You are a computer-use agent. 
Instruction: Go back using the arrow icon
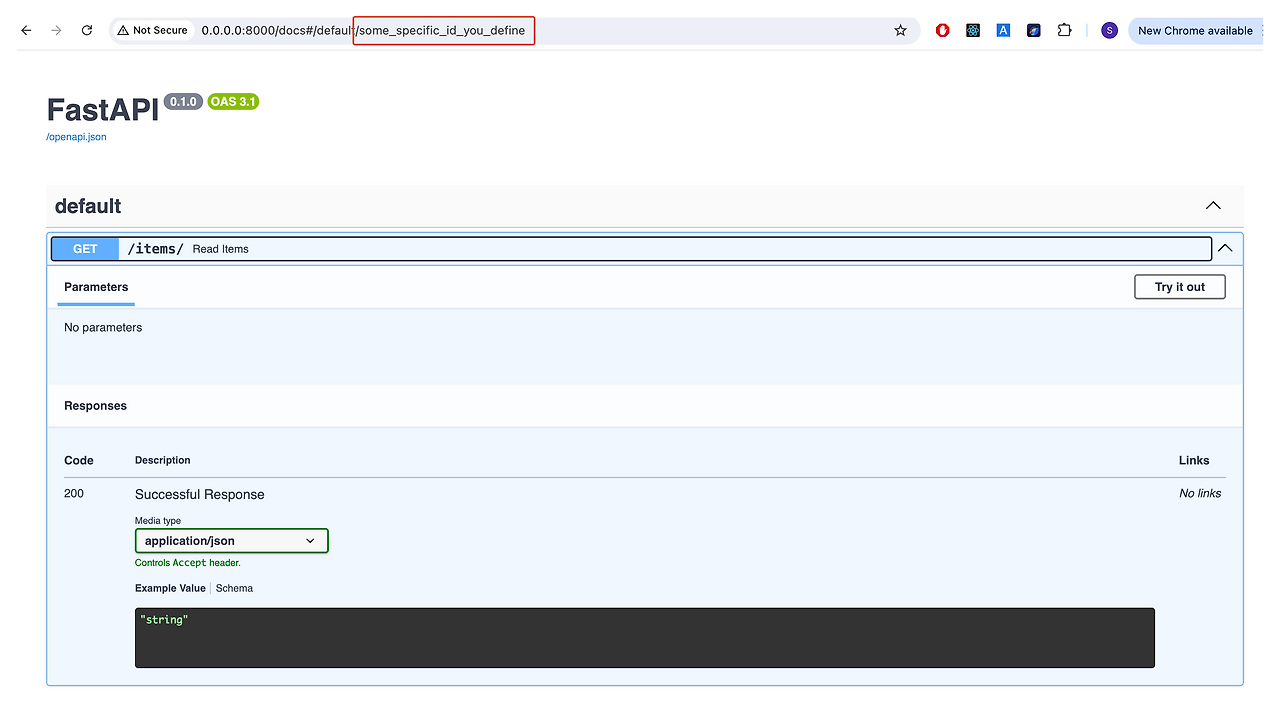[x=25, y=30]
